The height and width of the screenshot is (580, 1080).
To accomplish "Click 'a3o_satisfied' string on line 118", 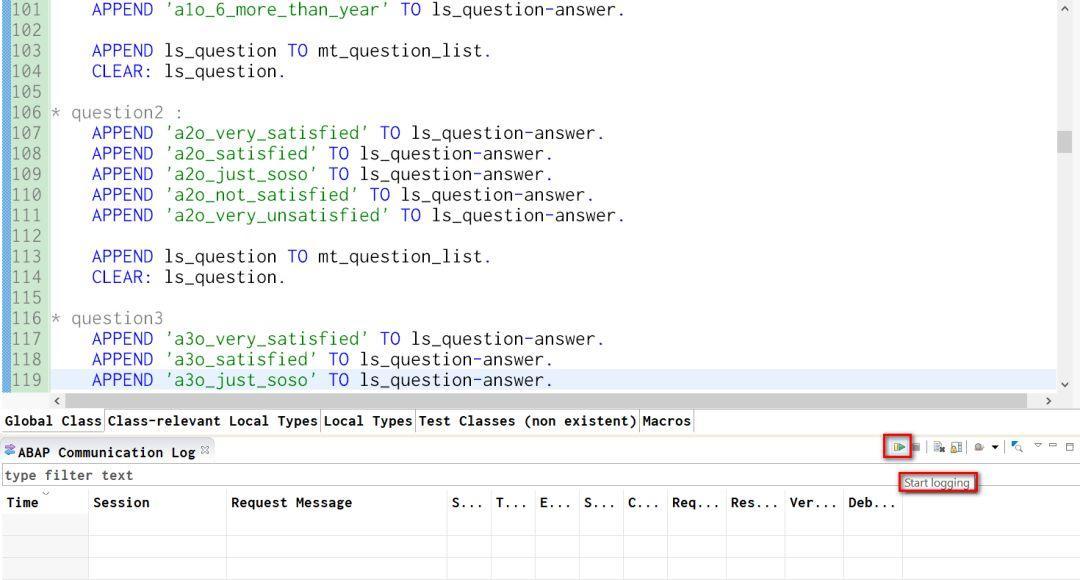I will click(x=240, y=360).
